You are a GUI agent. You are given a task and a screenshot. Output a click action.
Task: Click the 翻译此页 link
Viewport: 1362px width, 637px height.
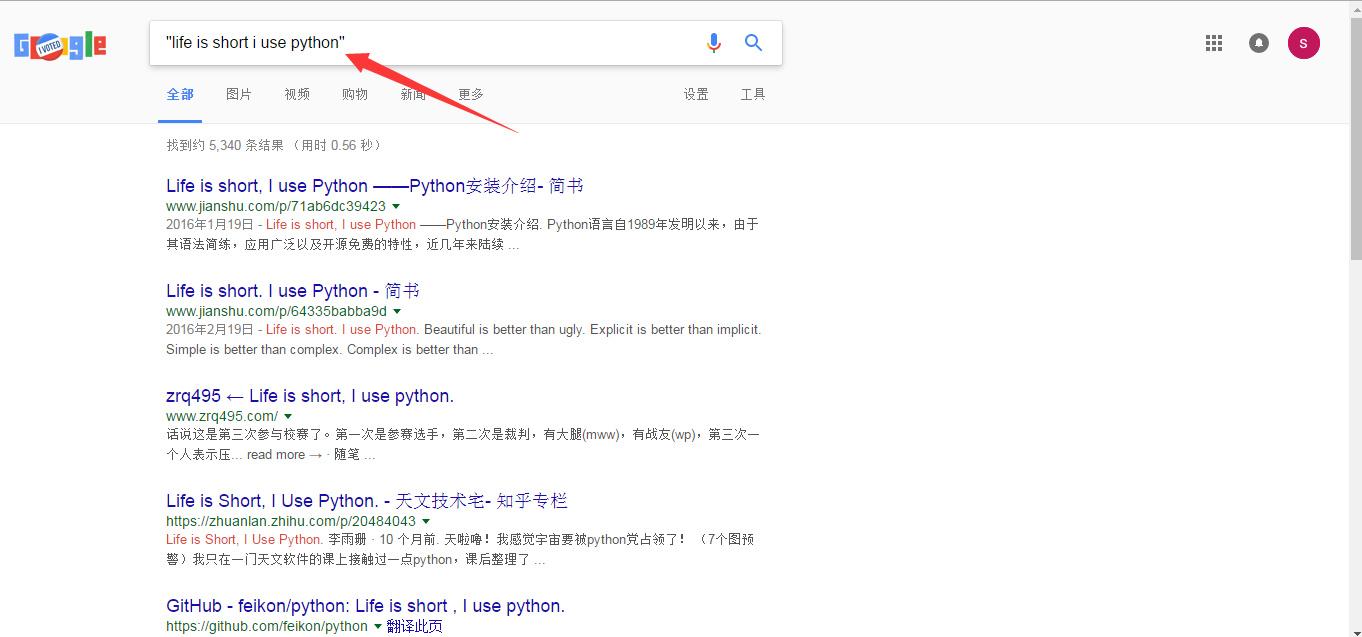(414, 626)
